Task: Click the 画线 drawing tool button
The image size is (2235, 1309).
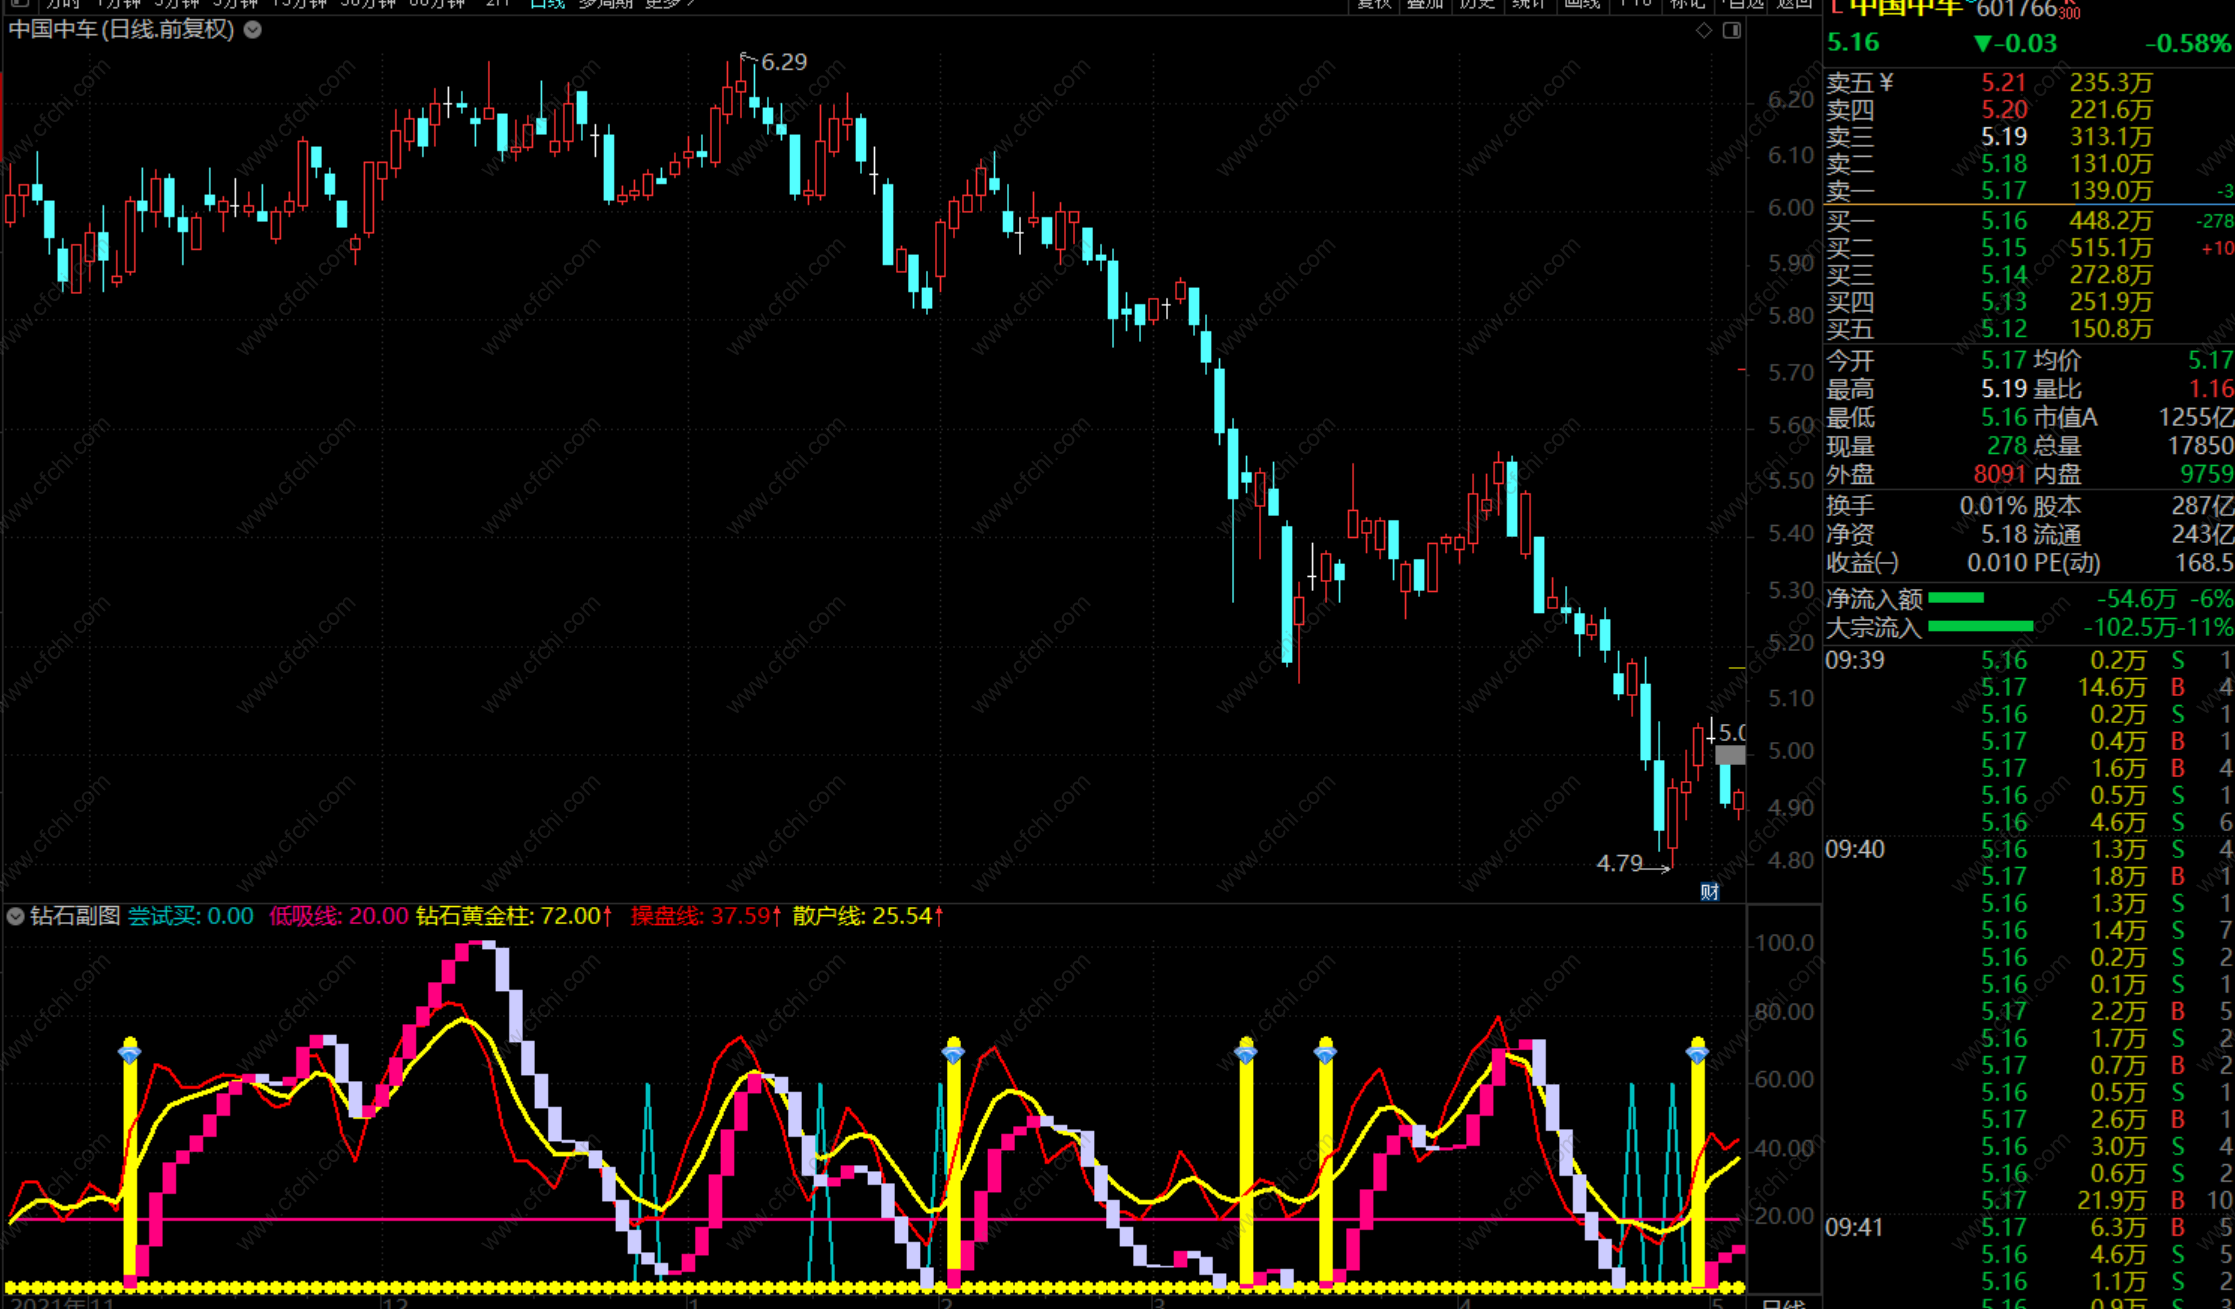Action: (x=1582, y=4)
